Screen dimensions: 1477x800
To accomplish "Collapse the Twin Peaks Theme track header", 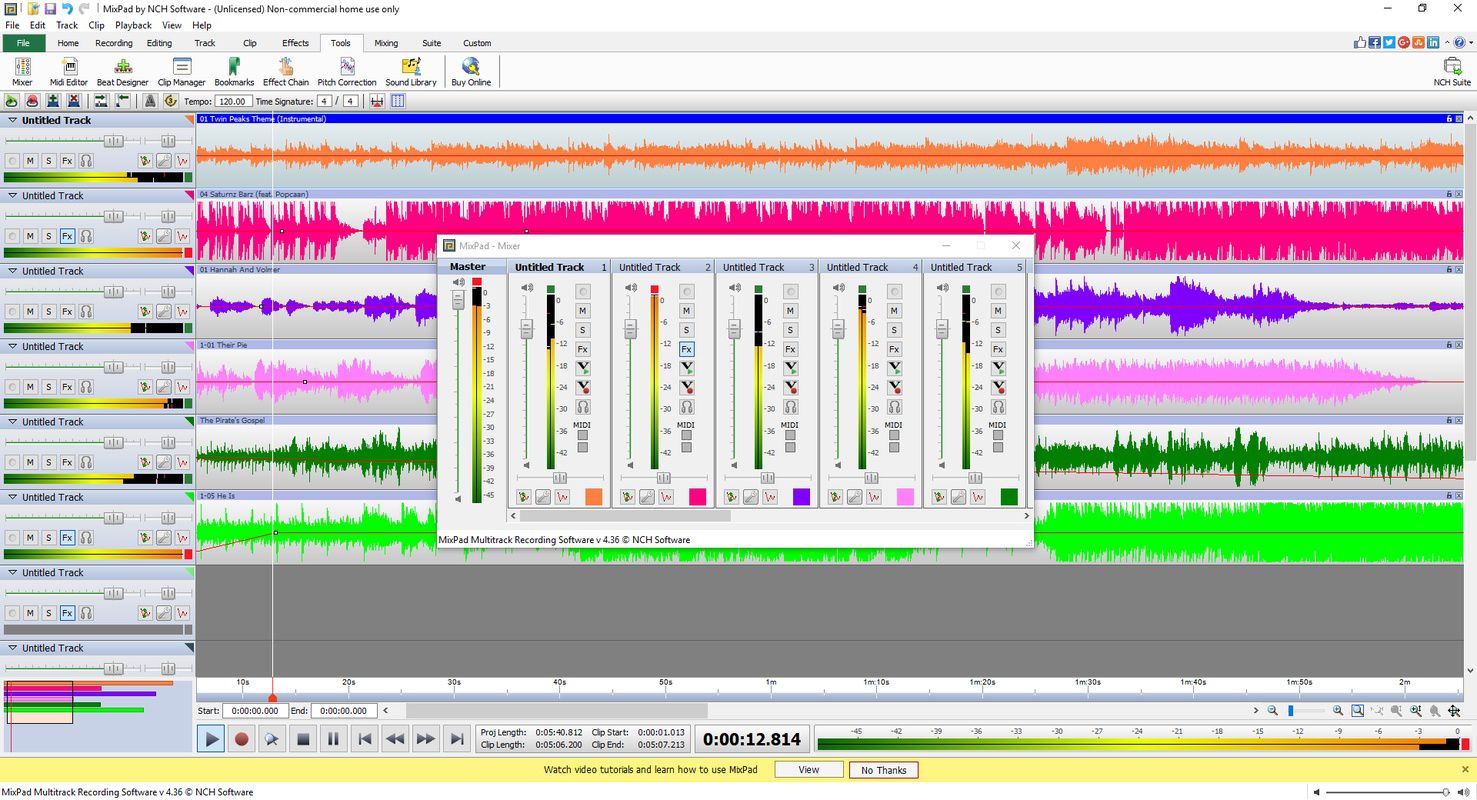I will (13, 120).
